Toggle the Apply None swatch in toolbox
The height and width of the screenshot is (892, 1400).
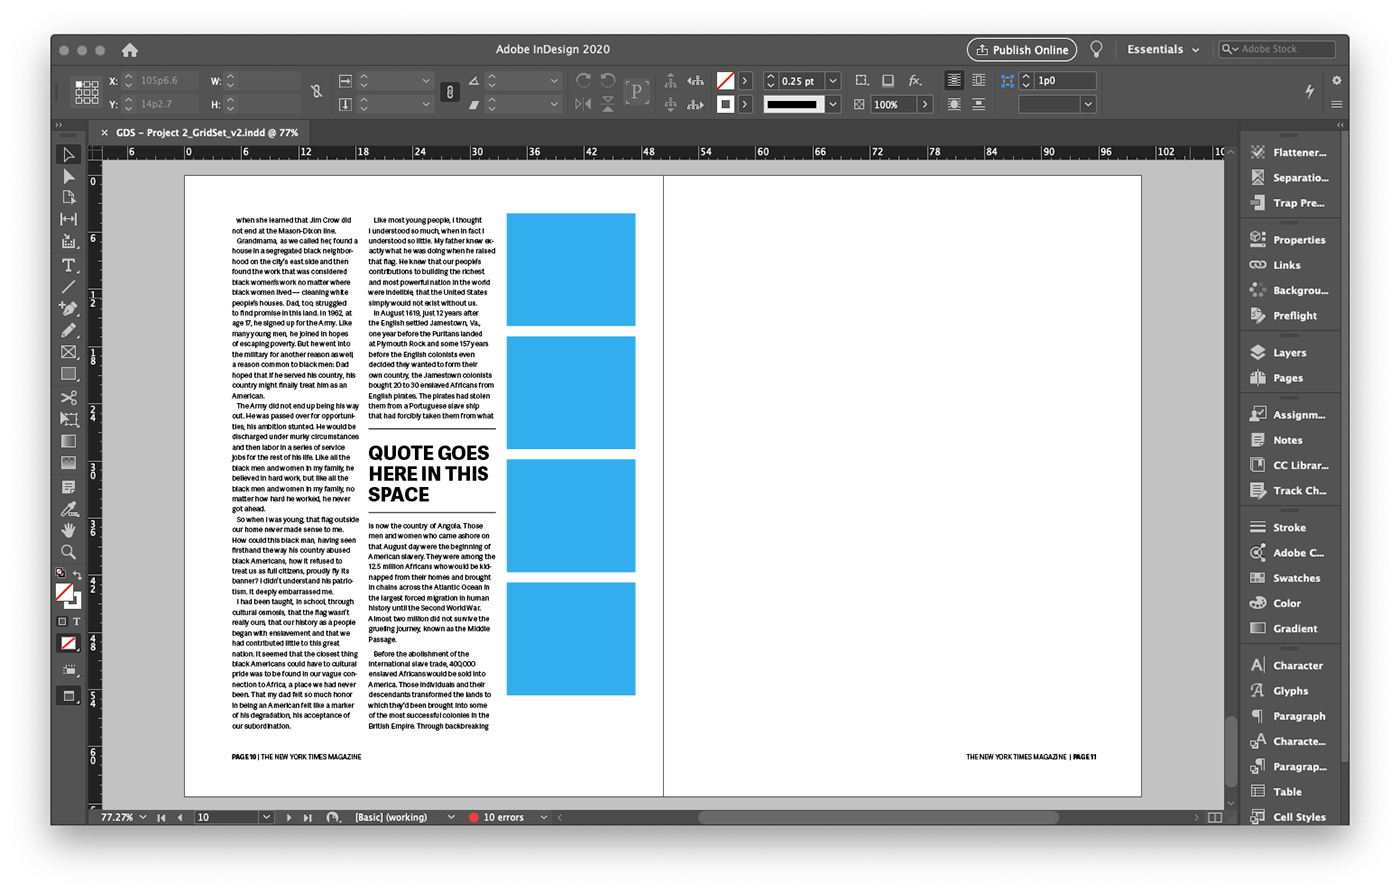click(68, 644)
